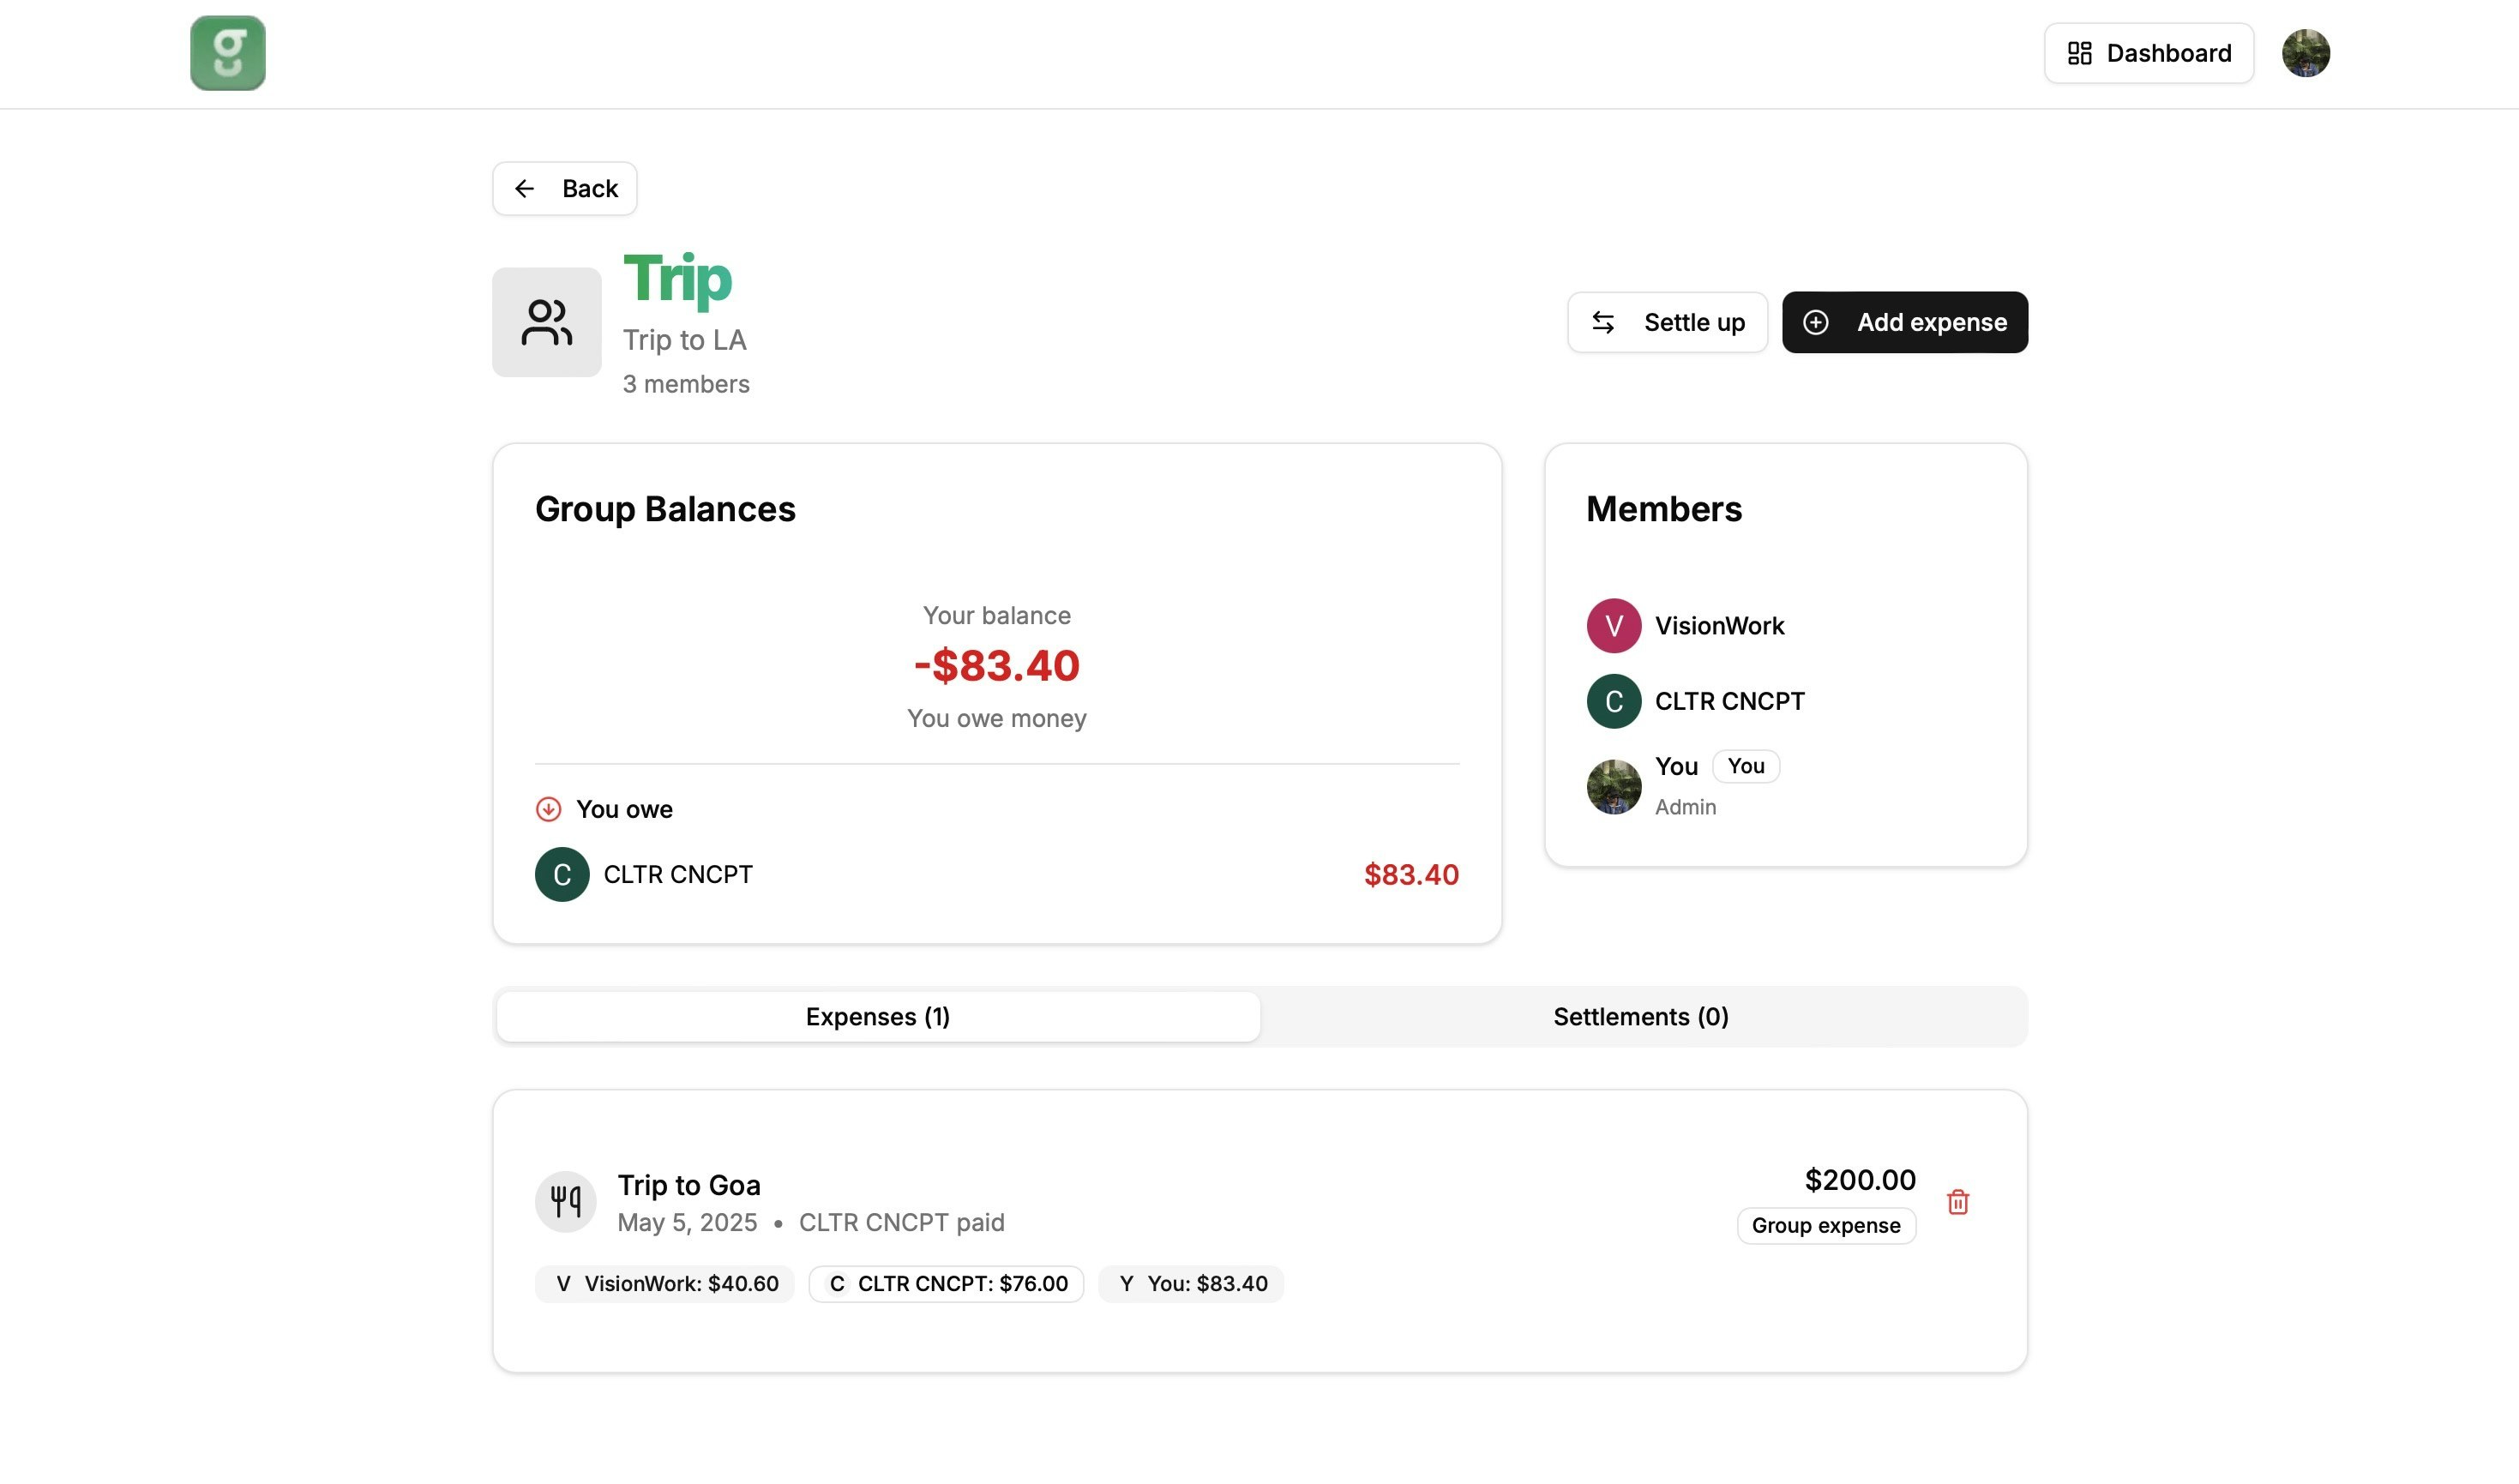Go back using the Back button
Screen dimensions: 2519x1484
tap(565, 189)
